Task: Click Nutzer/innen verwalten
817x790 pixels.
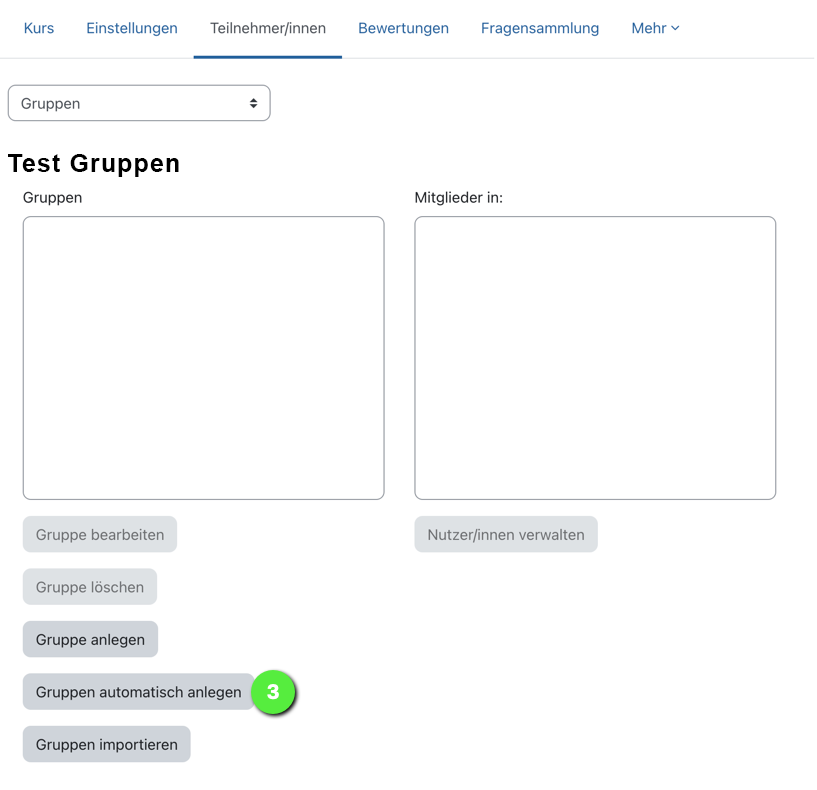Action: tap(505, 534)
